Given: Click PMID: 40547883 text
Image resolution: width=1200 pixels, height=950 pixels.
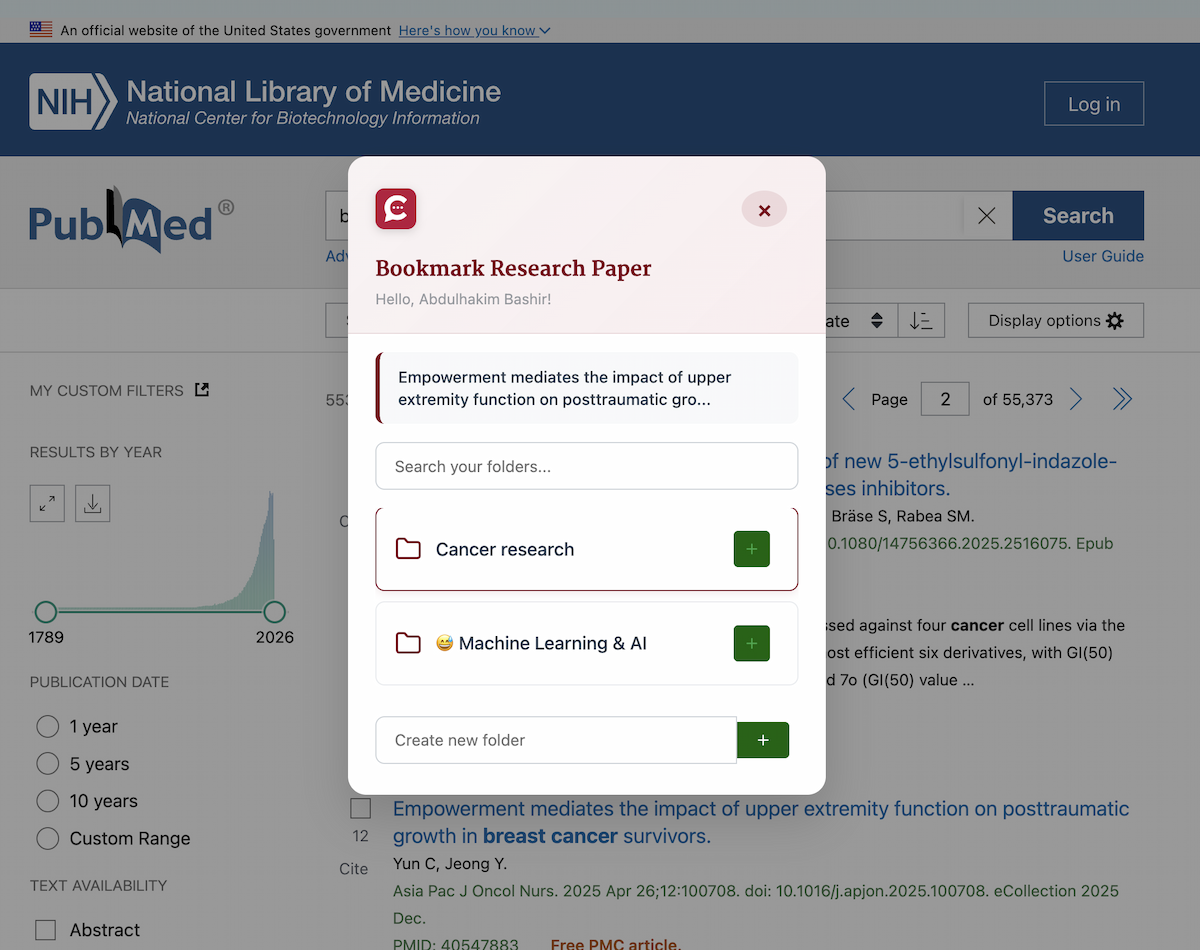Looking at the screenshot, I should coord(456,944).
